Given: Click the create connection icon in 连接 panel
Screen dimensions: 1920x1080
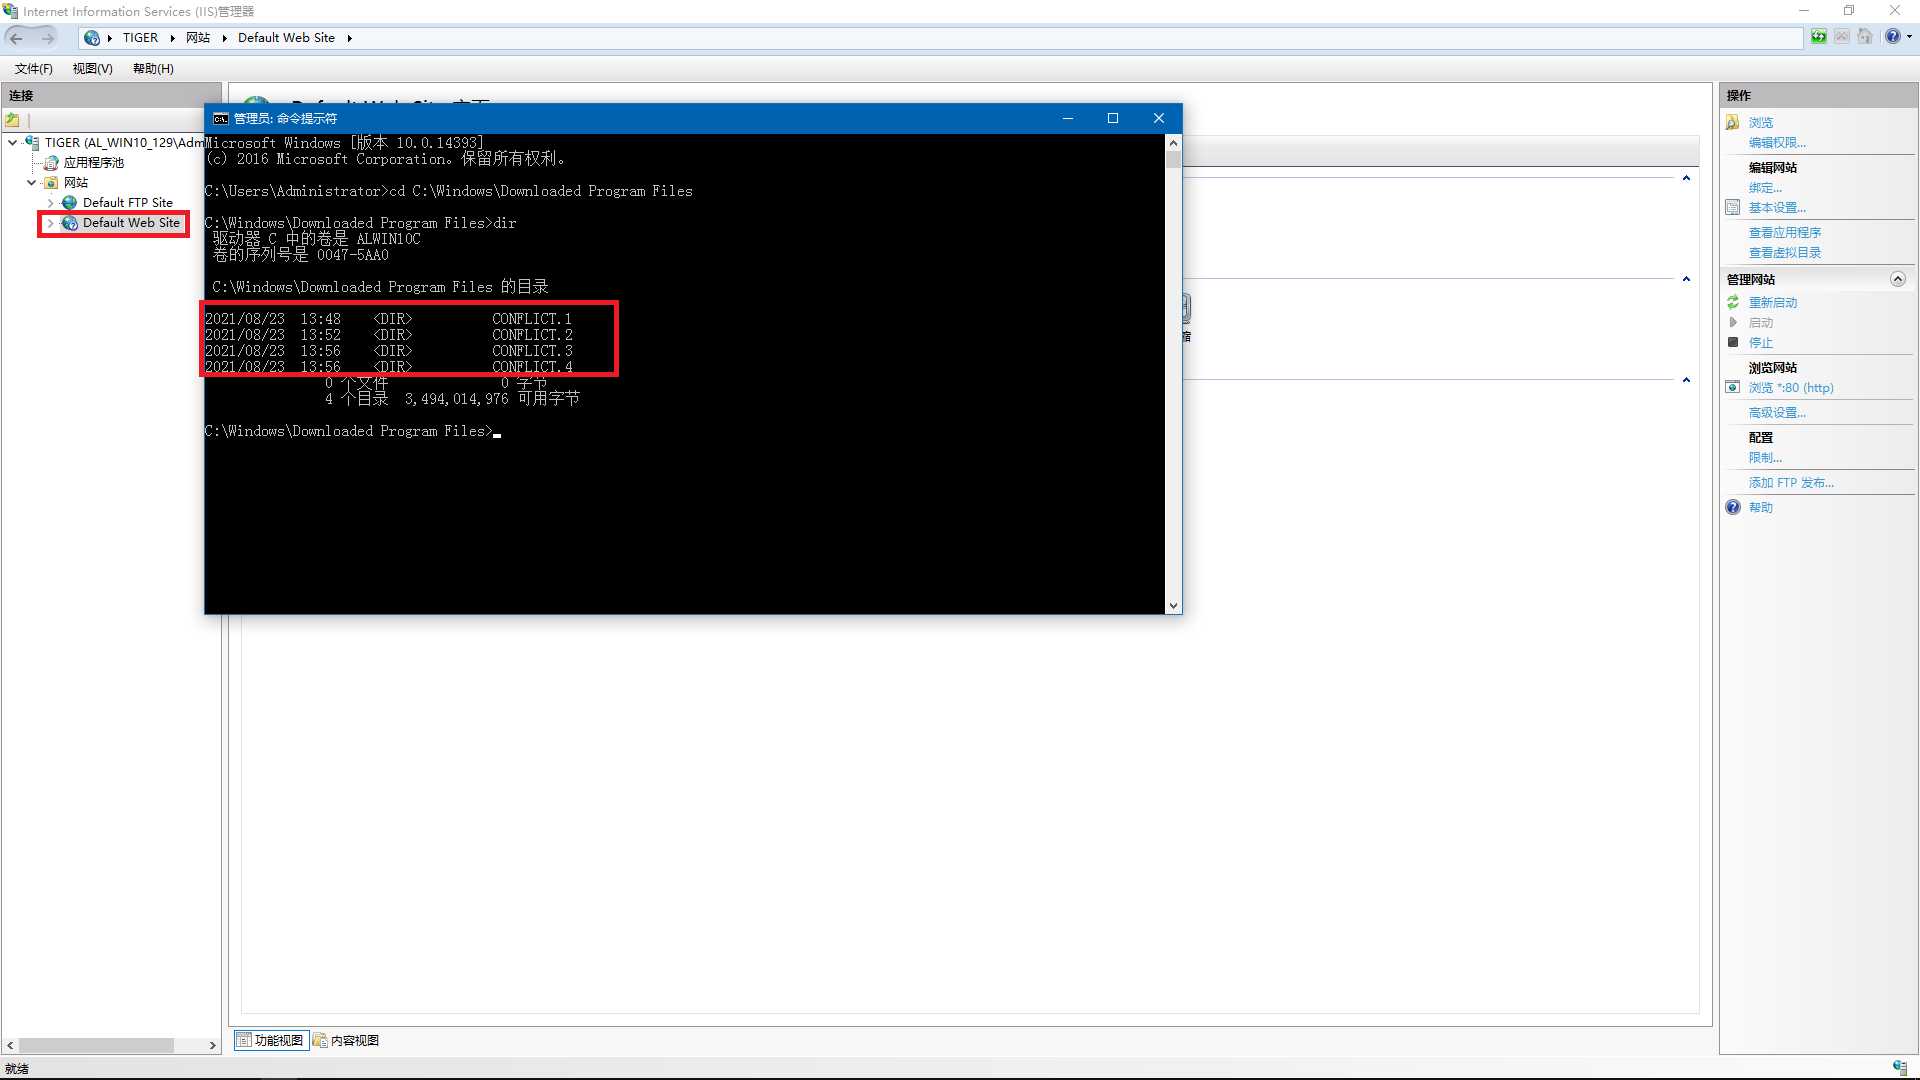Looking at the screenshot, I should 13,120.
